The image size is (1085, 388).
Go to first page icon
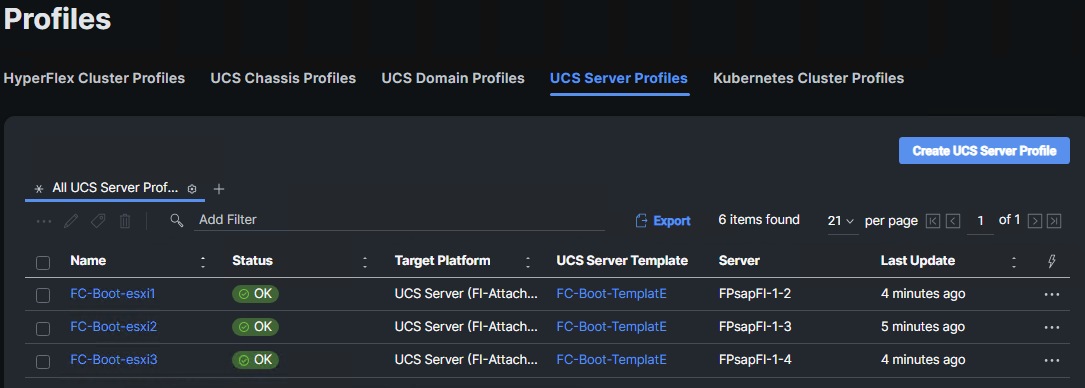click(933, 221)
